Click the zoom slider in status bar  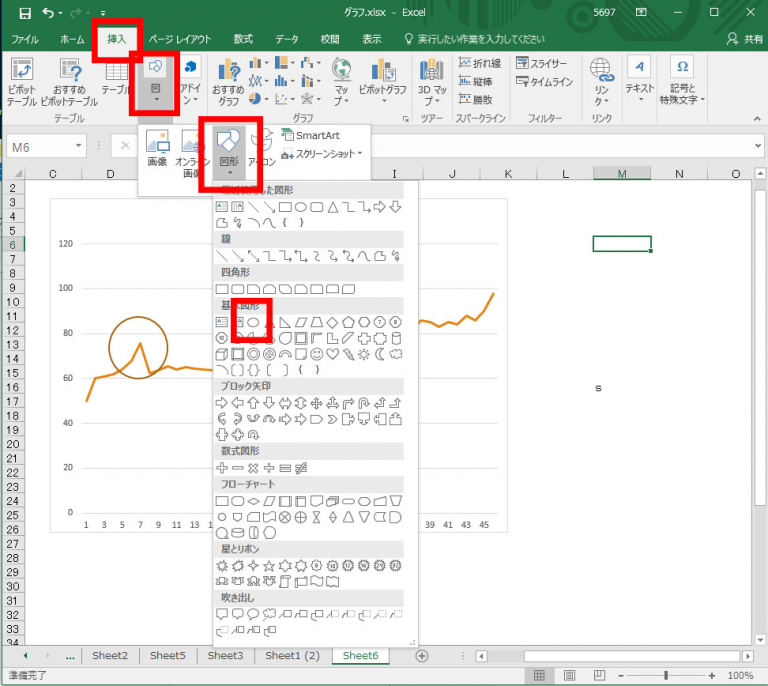[x=666, y=675]
